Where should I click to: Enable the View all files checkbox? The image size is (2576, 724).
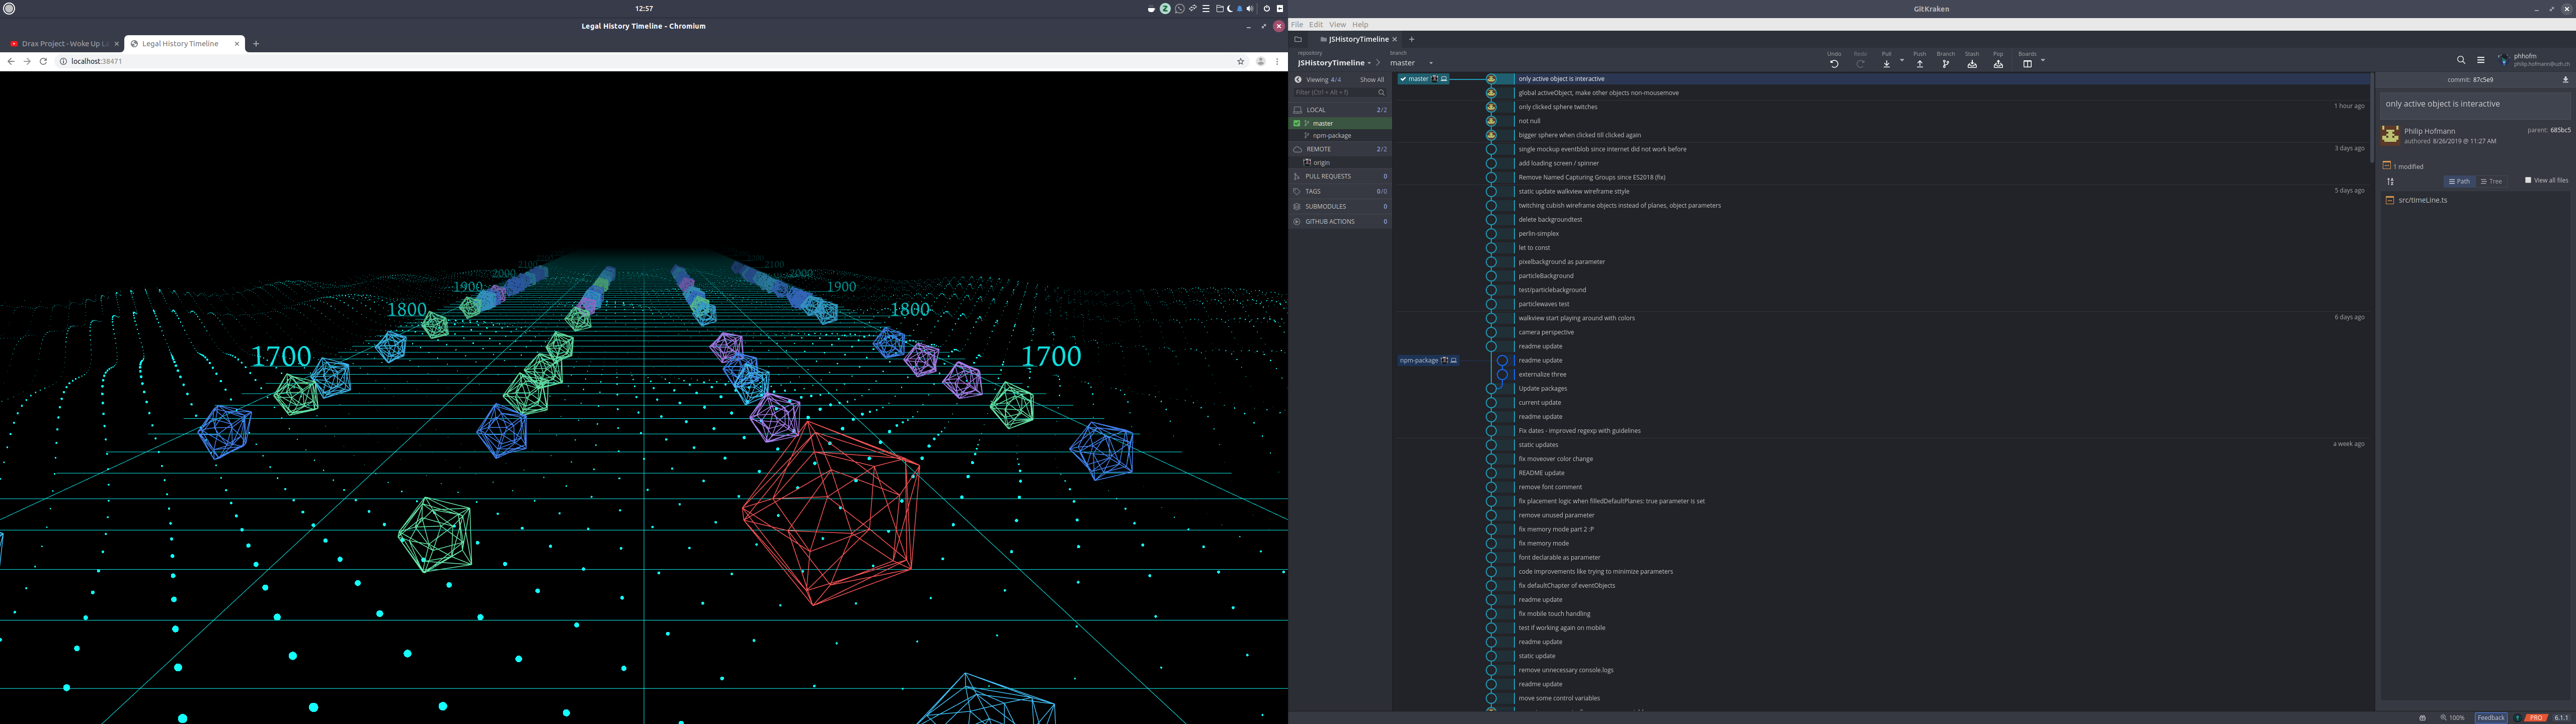click(x=2528, y=181)
